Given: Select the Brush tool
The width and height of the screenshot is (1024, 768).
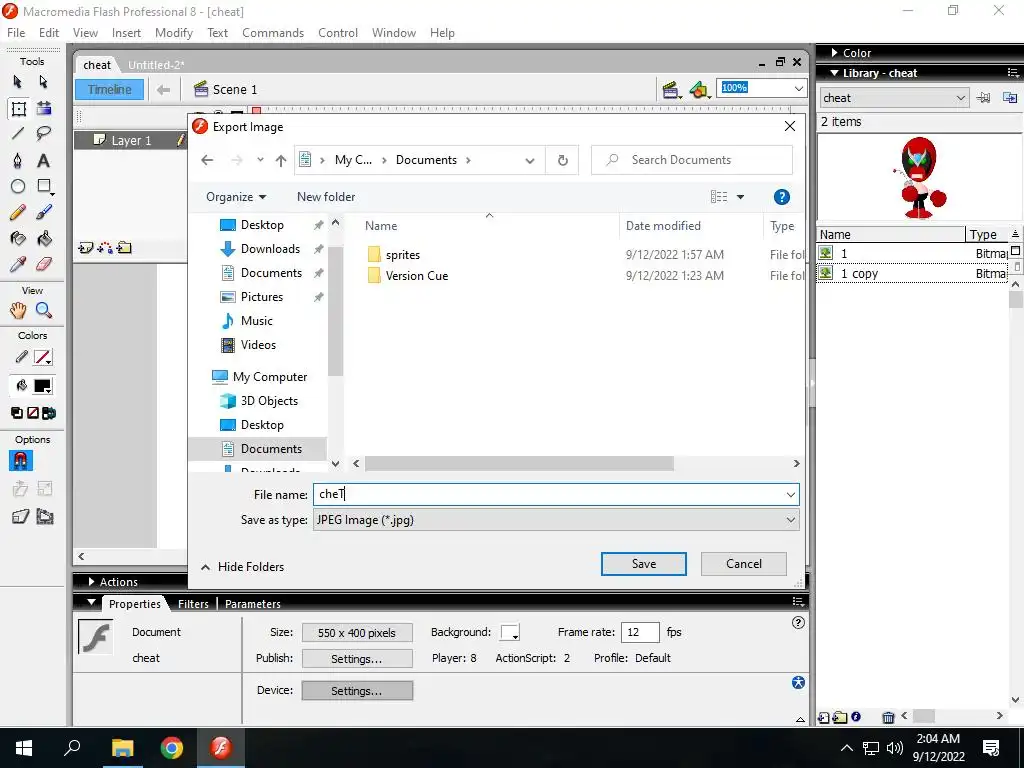Looking at the screenshot, I should [44, 212].
